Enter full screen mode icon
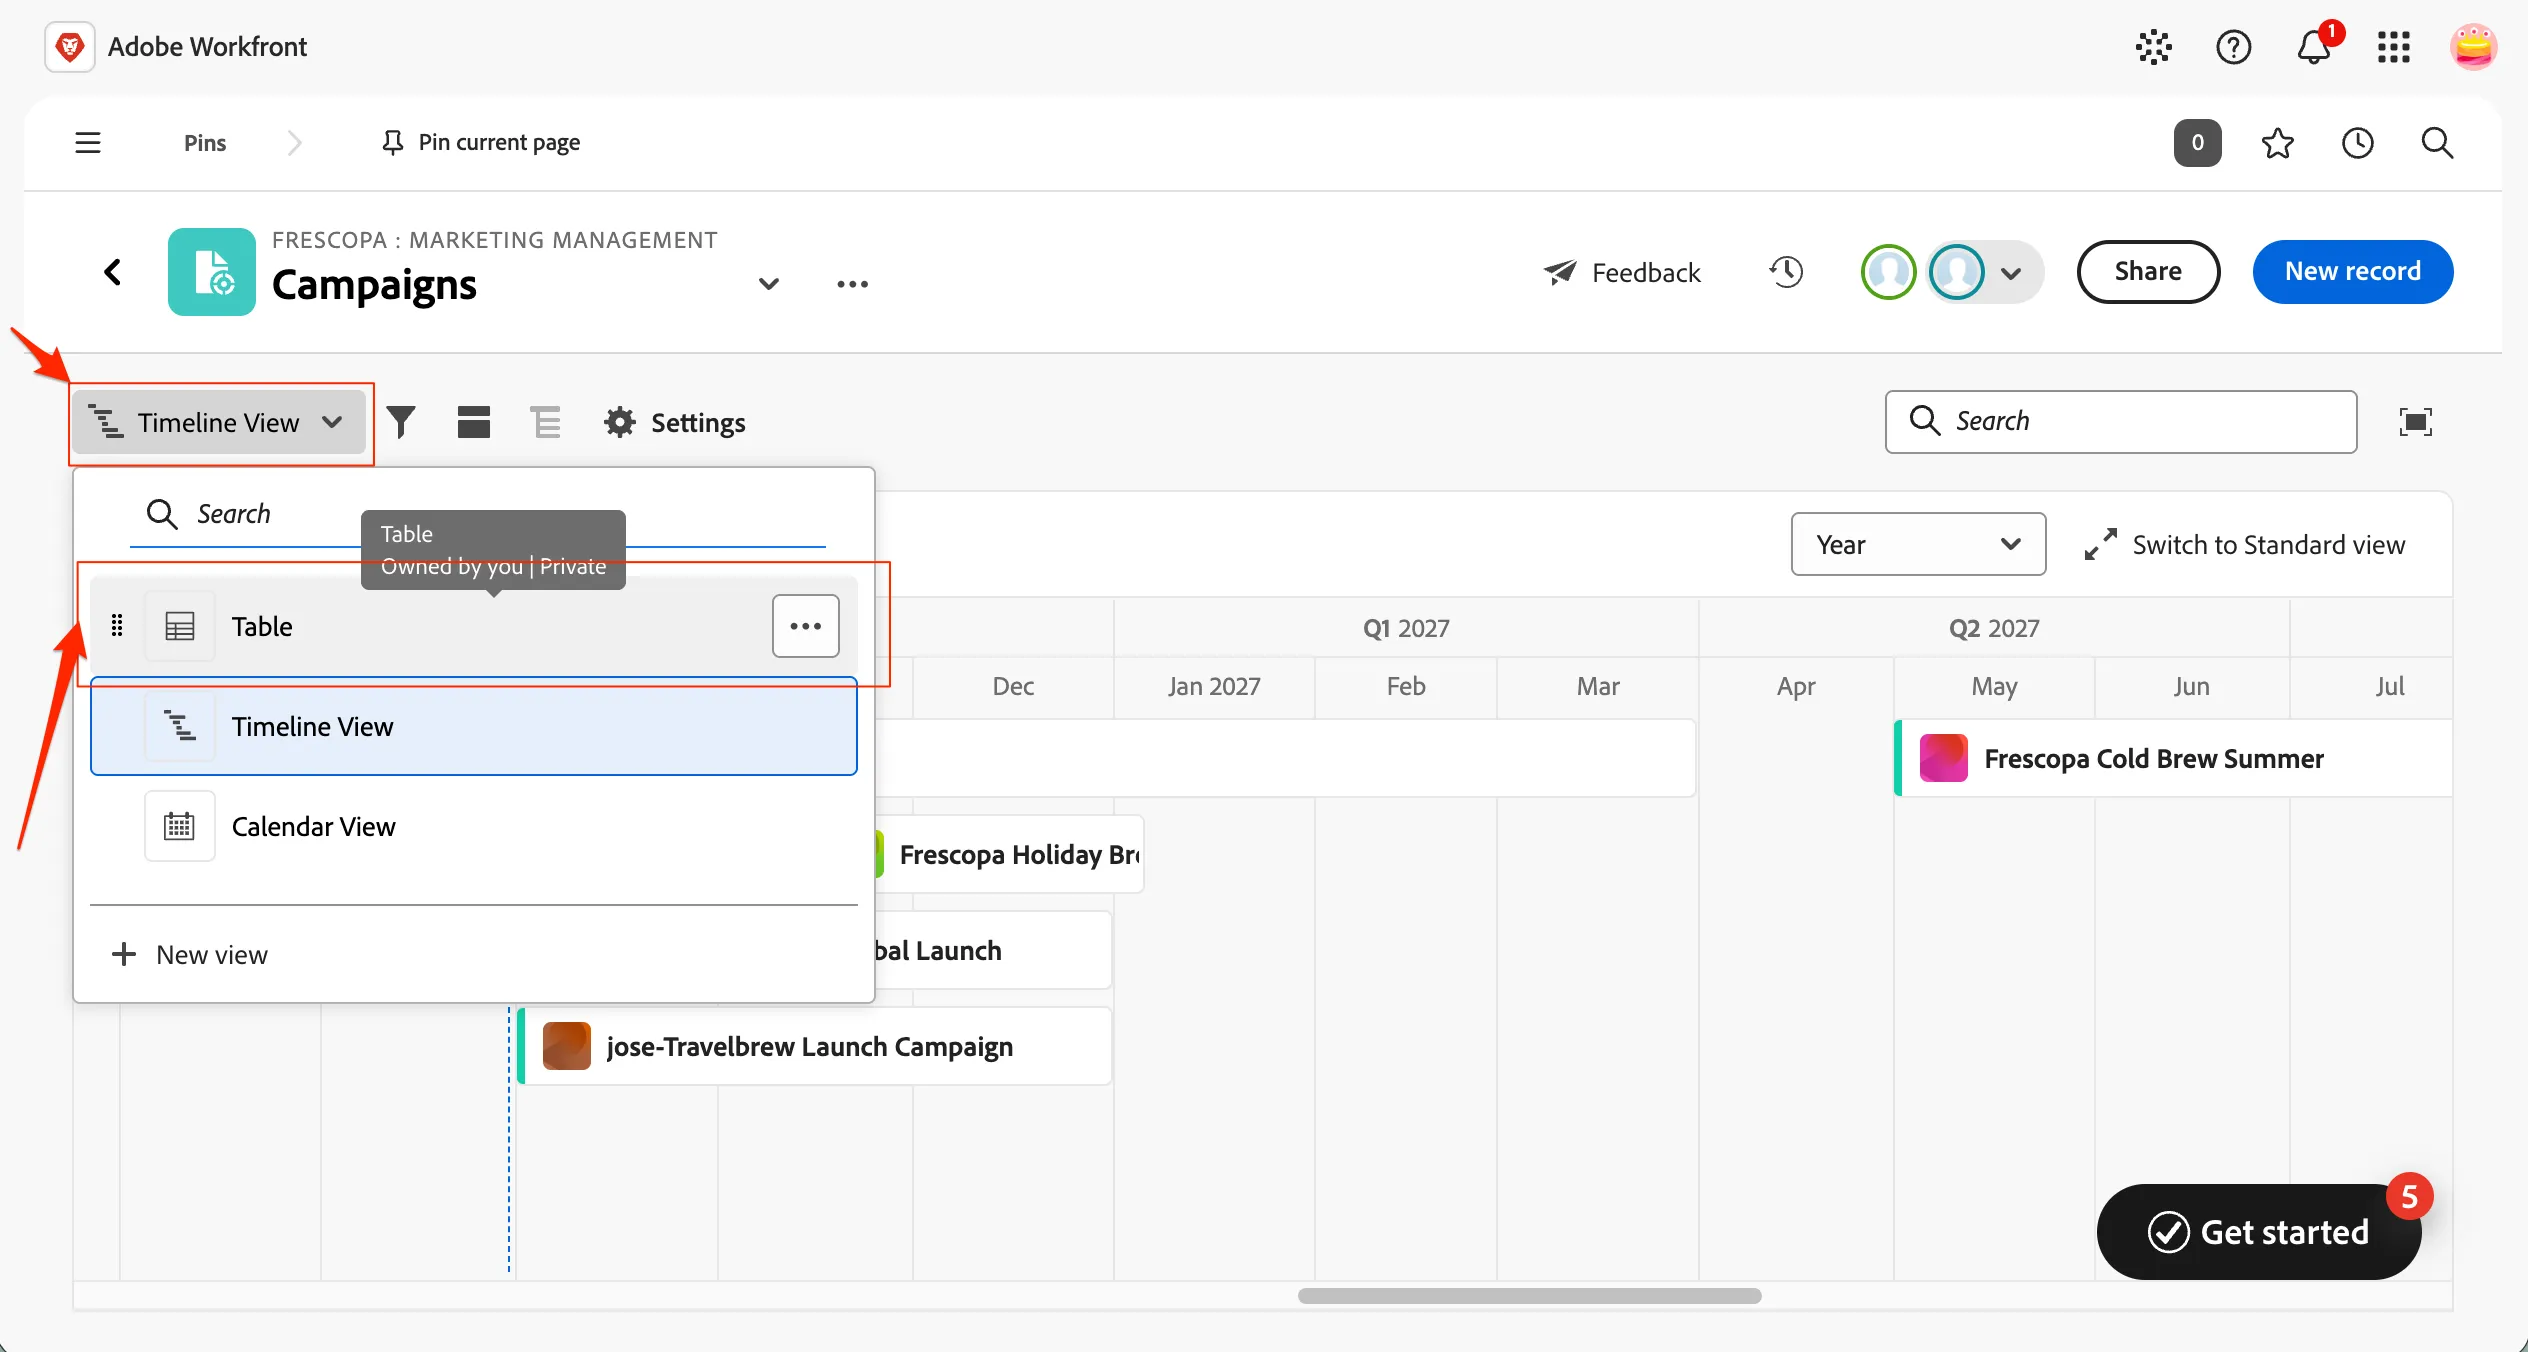Viewport: 2528px width, 1352px height. (2415, 422)
